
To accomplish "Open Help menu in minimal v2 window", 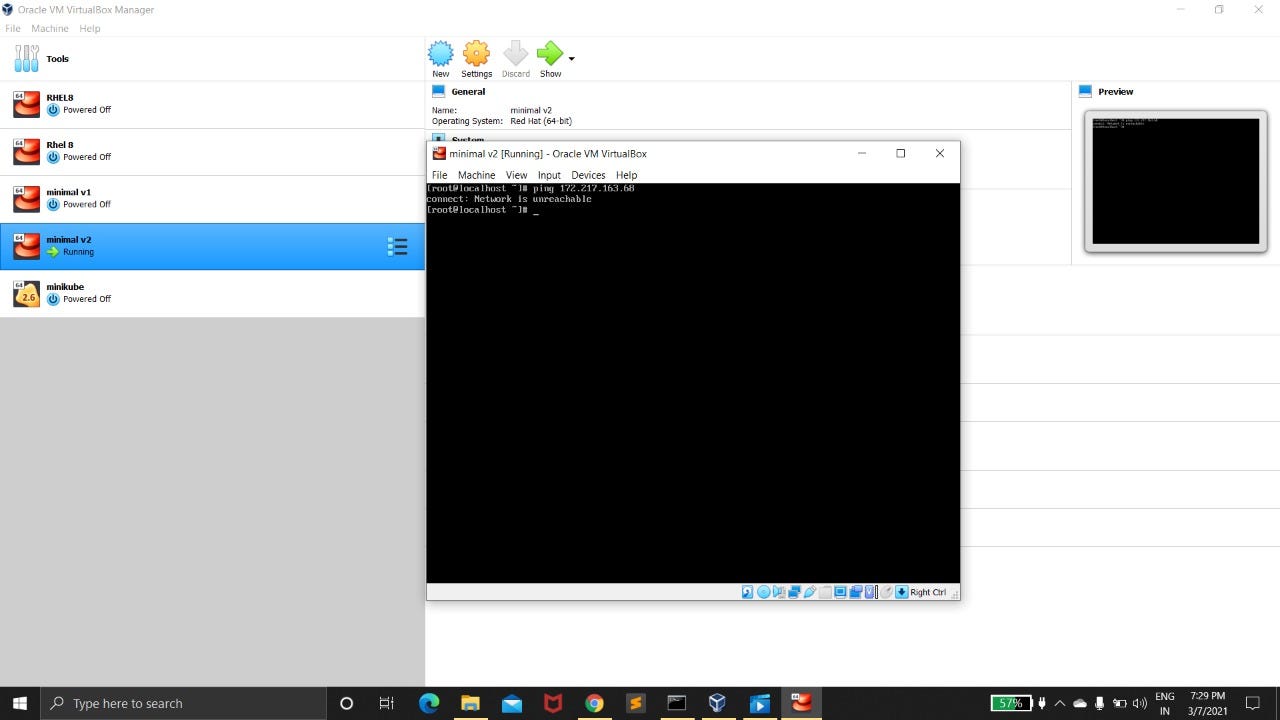I will 627,175.
